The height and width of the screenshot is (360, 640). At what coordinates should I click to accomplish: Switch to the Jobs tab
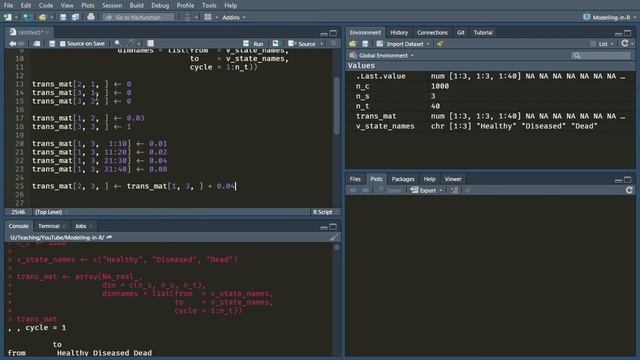[x=81, y=226]
